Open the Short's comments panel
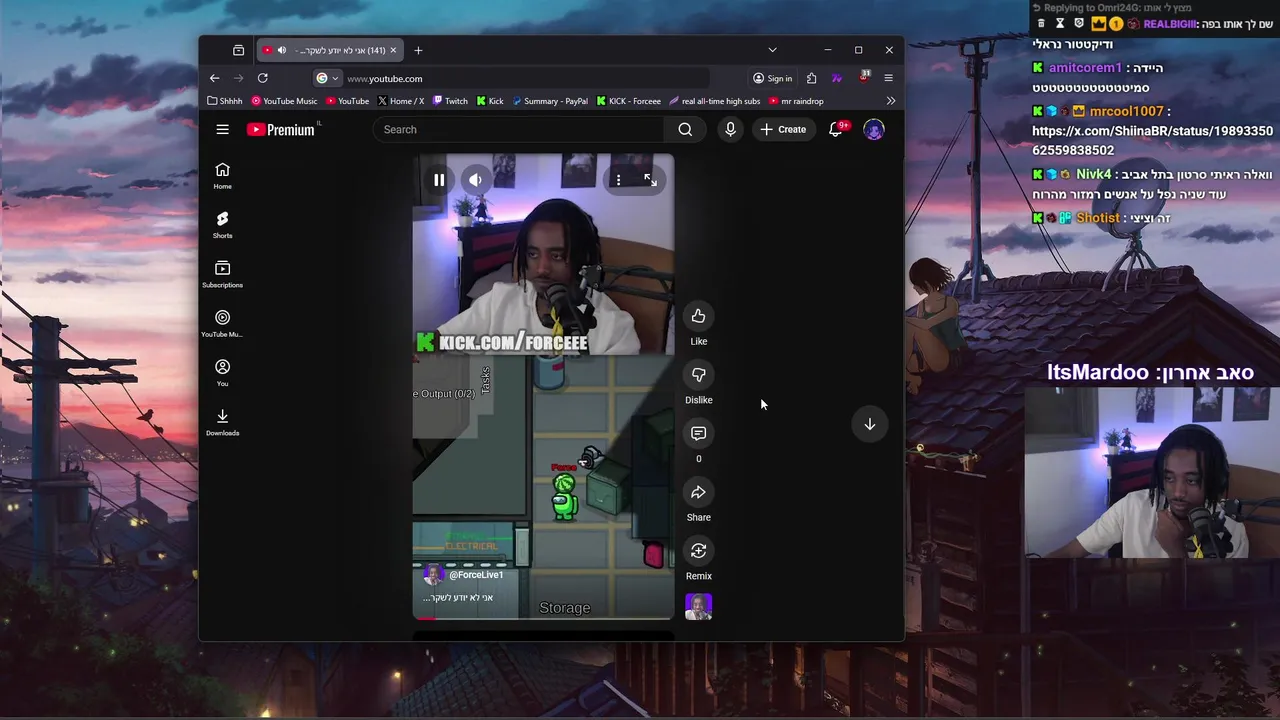 tap(698, 433)
